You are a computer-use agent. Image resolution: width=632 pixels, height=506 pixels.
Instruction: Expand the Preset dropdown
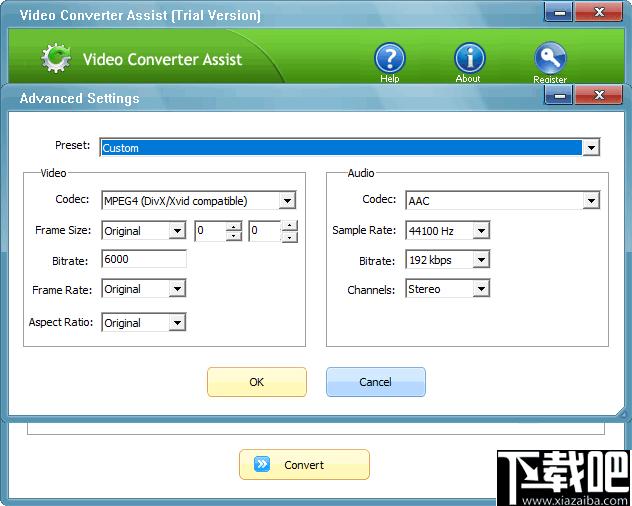(x=591, y=148)
